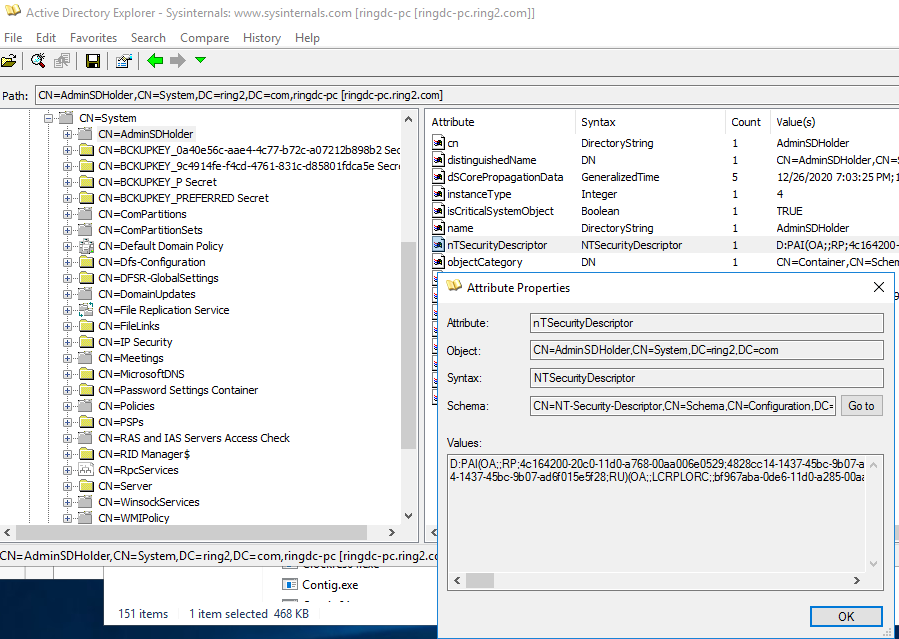
Task: Click the nTSecurityDescriptor attribute icon
Action: pos(438,245)
